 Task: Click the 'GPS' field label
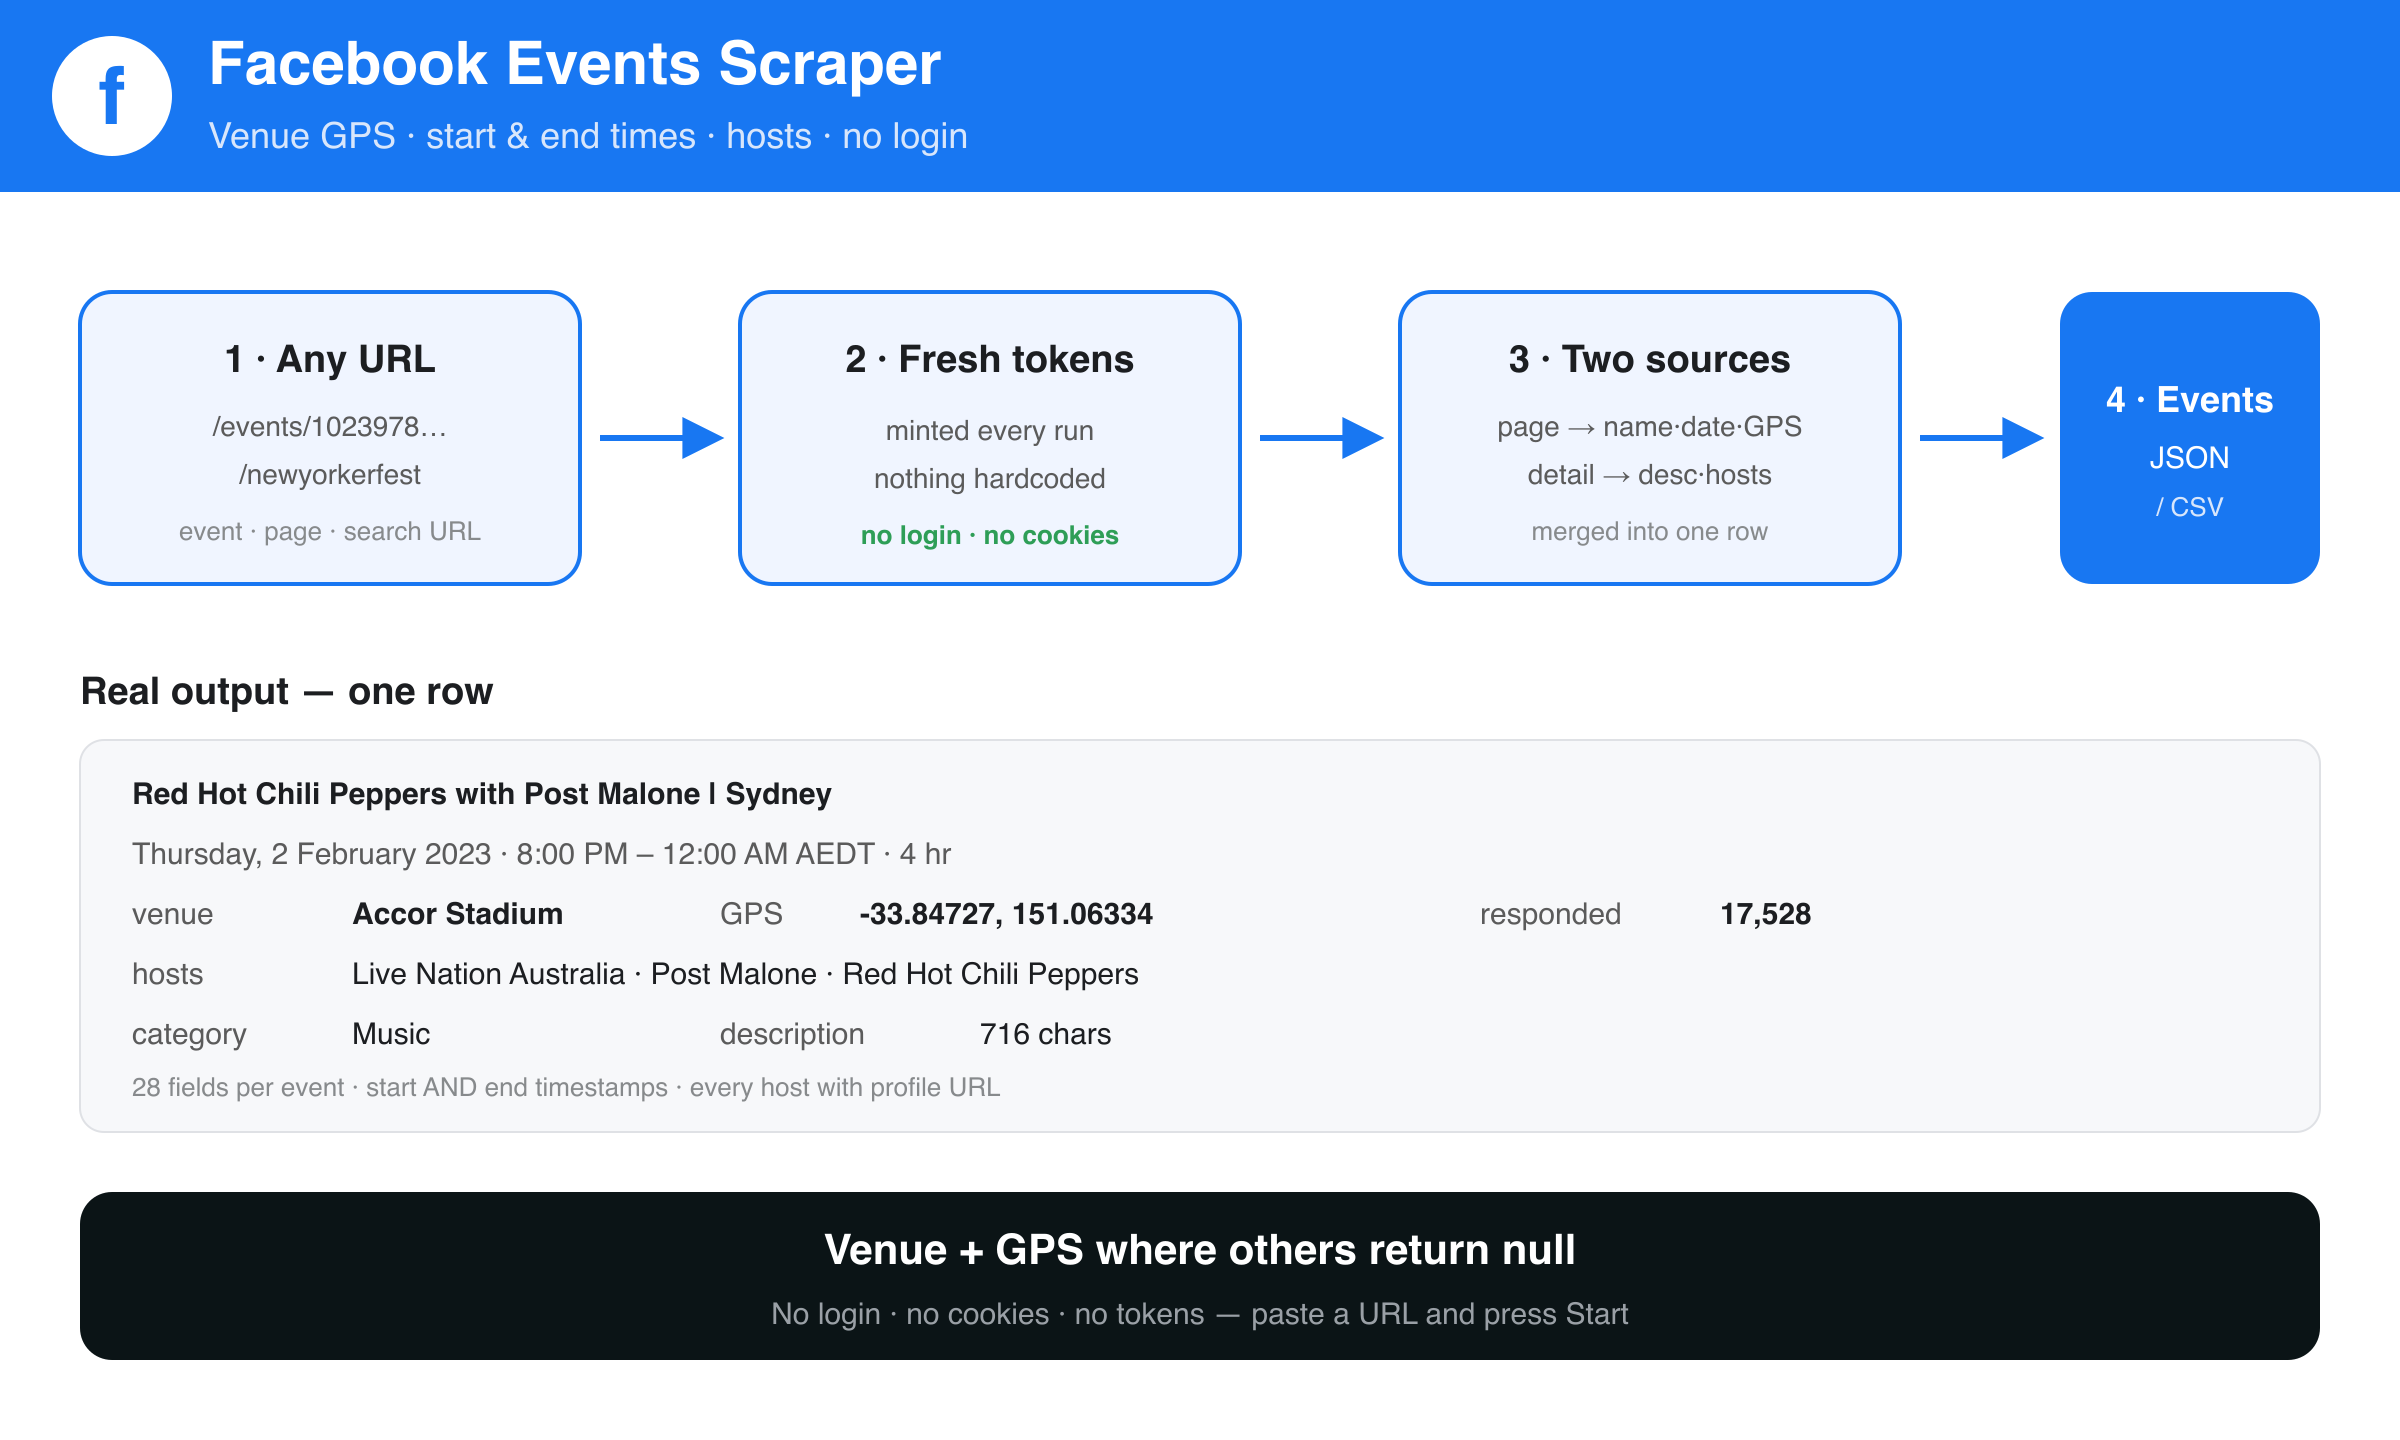tap(752, 914)
